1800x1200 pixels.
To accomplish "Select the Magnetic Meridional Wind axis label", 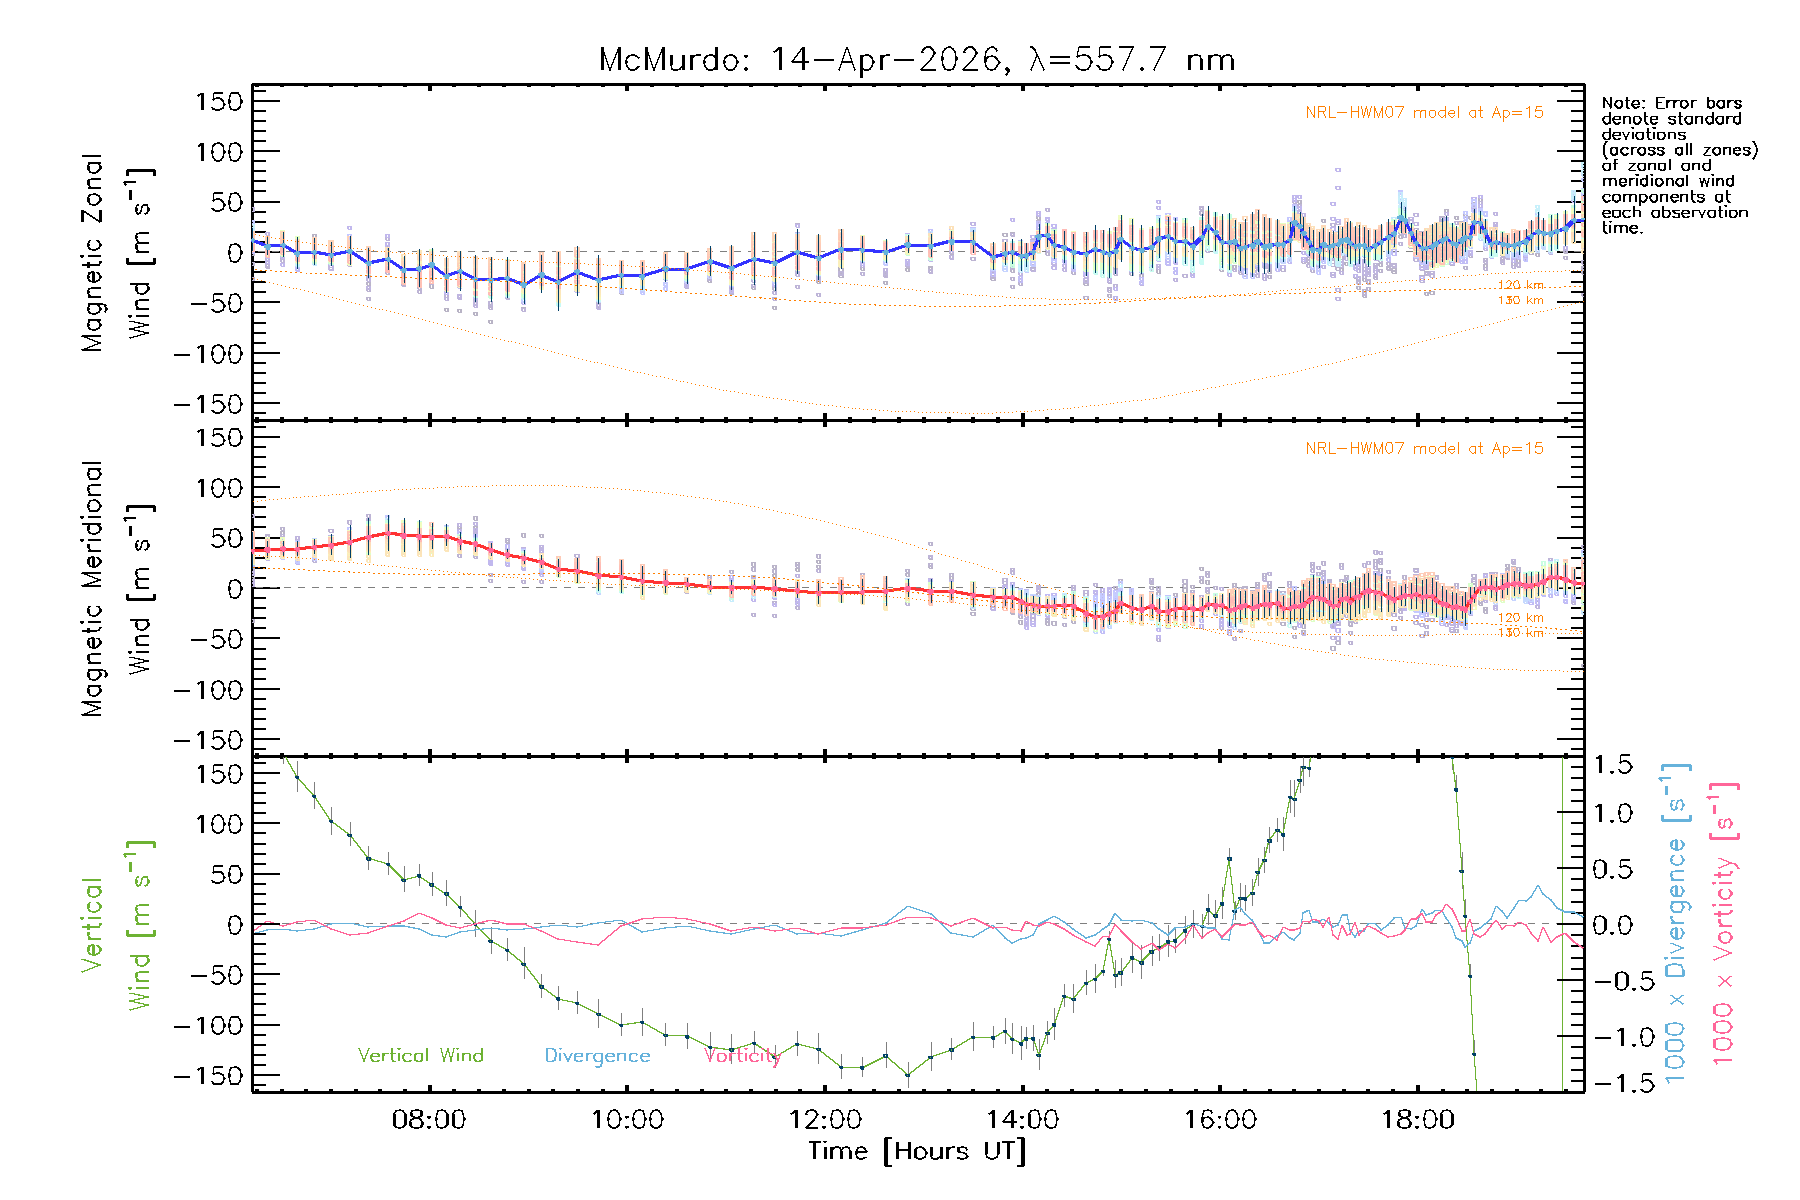I will click(116, 589).
